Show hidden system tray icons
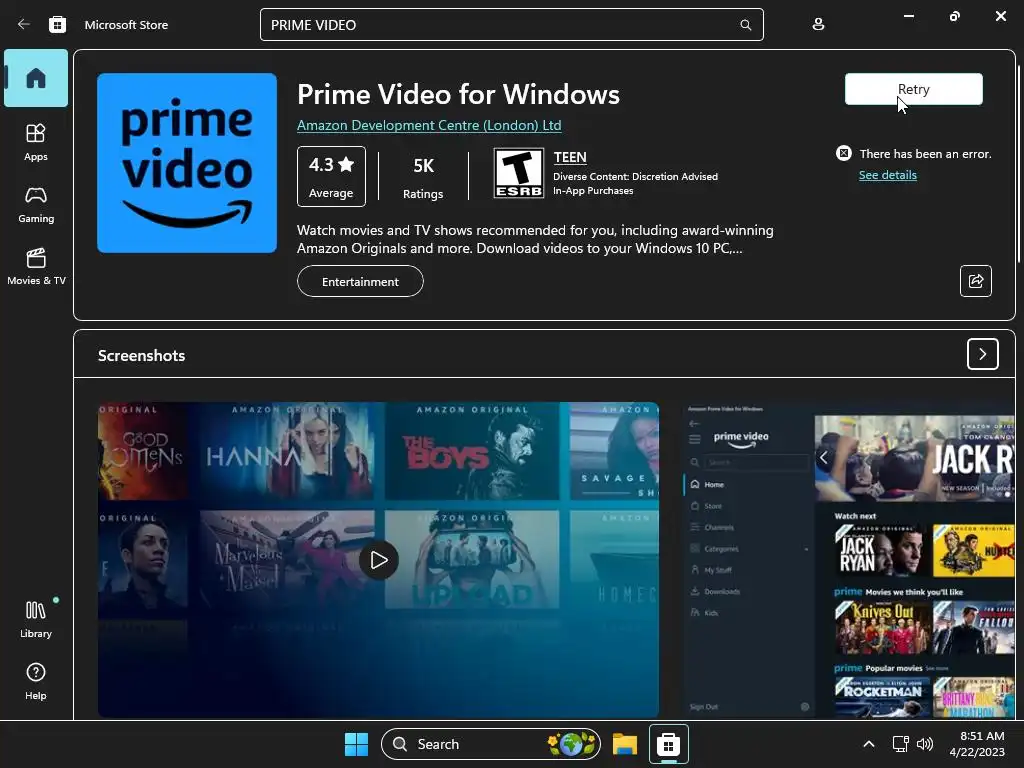1024x768 pixels. coord(869,744)
